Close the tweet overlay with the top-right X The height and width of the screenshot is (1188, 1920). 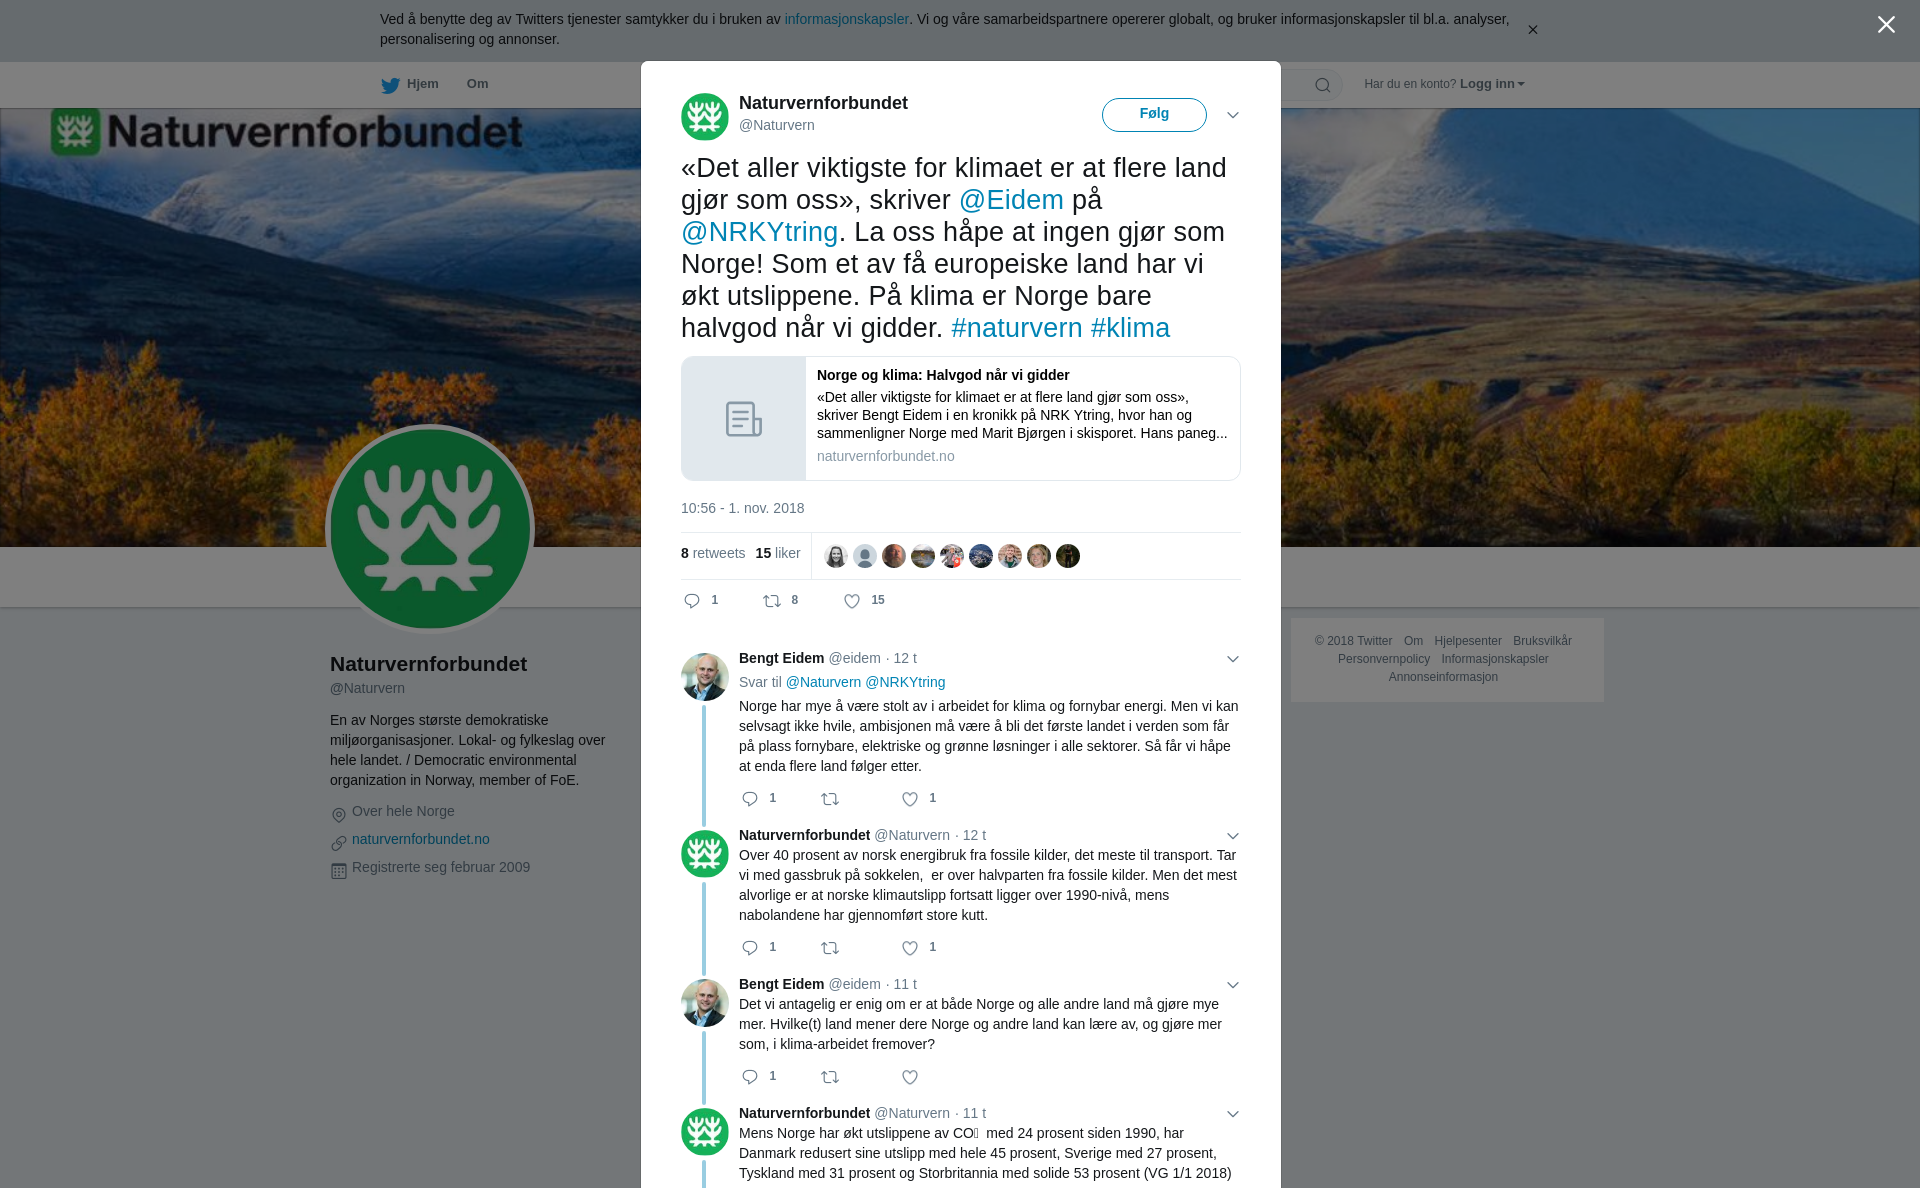1886,25
